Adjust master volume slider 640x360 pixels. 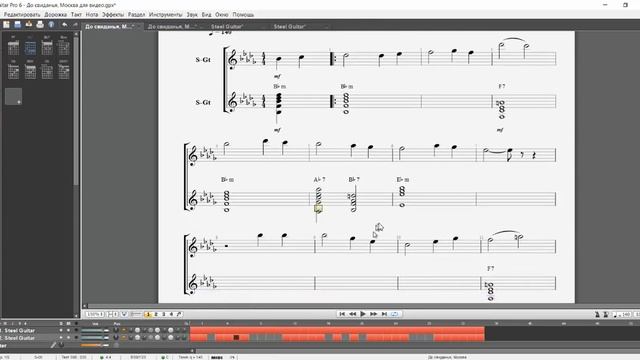(95, 345)
